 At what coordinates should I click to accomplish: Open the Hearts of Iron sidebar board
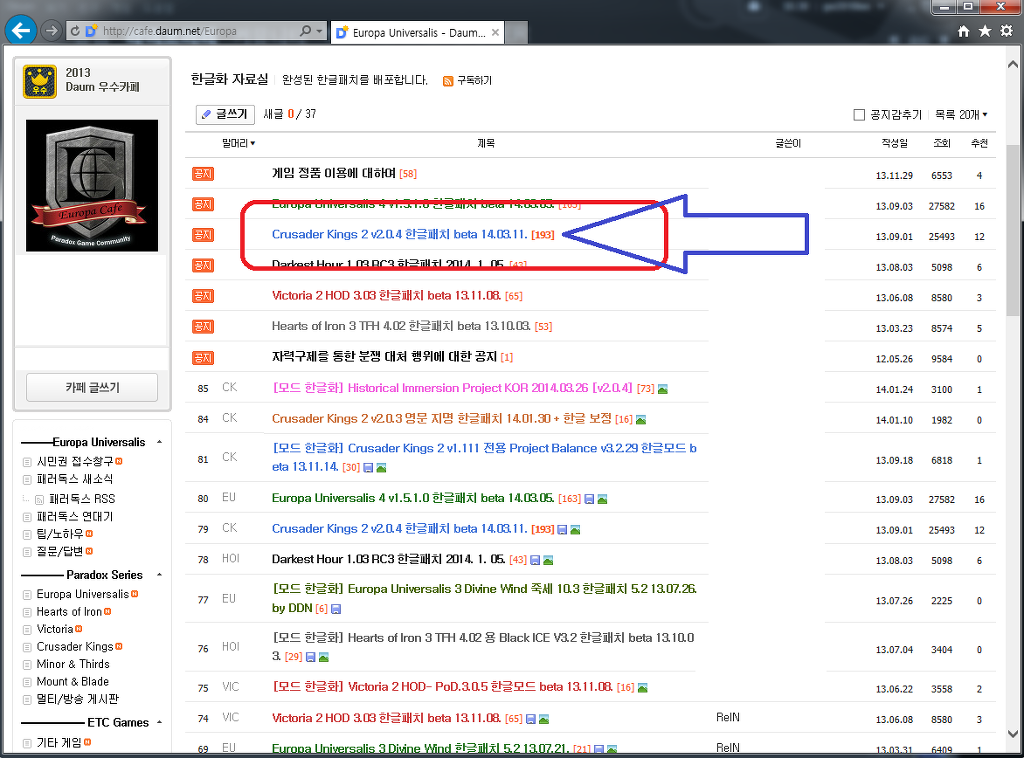tap(69, 612)
